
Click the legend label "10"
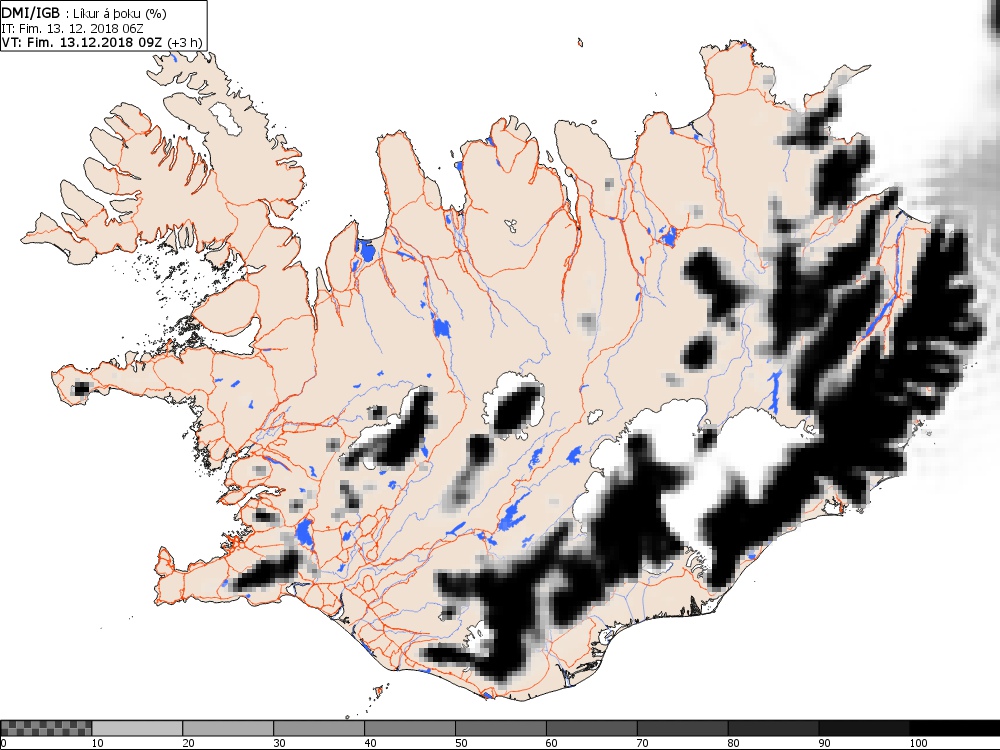[x=98, y=743]
